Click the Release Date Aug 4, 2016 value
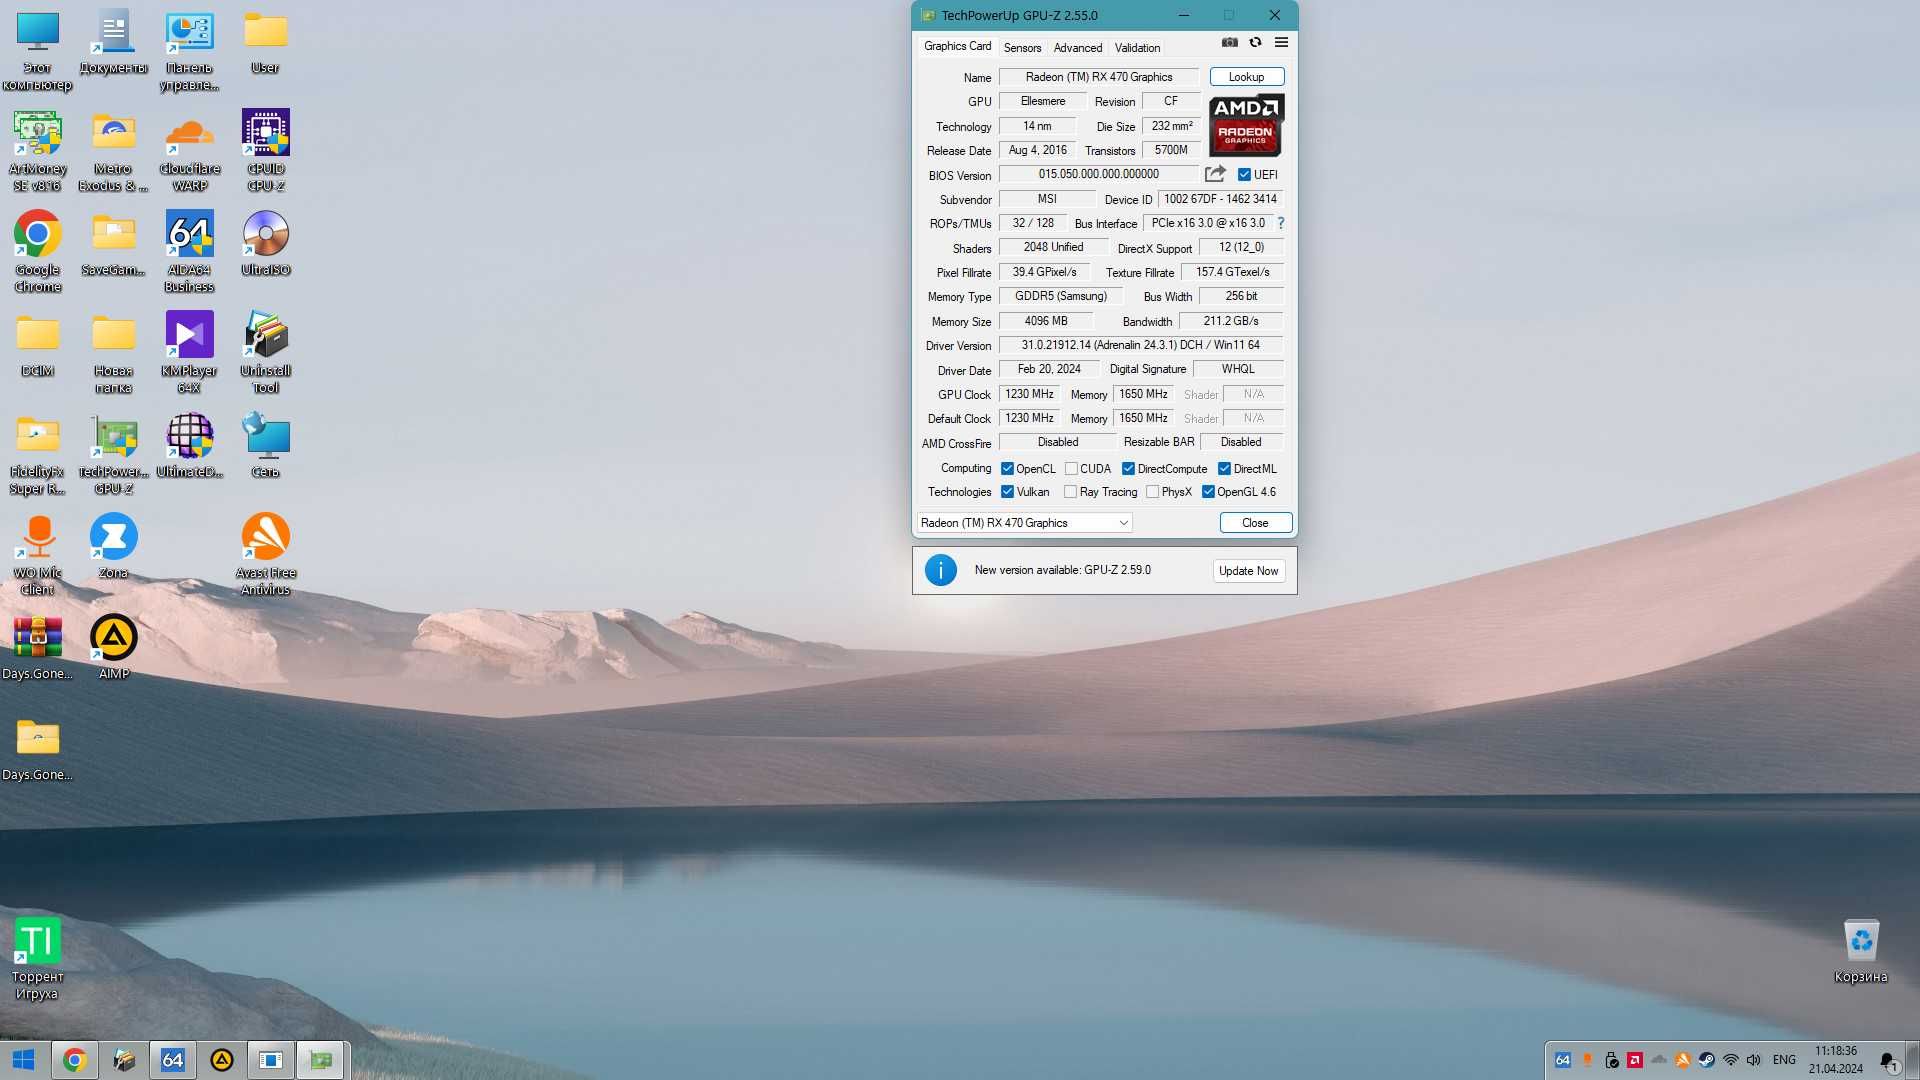This screenshot has height=1080, width=1920. (x=1037, y=150)
